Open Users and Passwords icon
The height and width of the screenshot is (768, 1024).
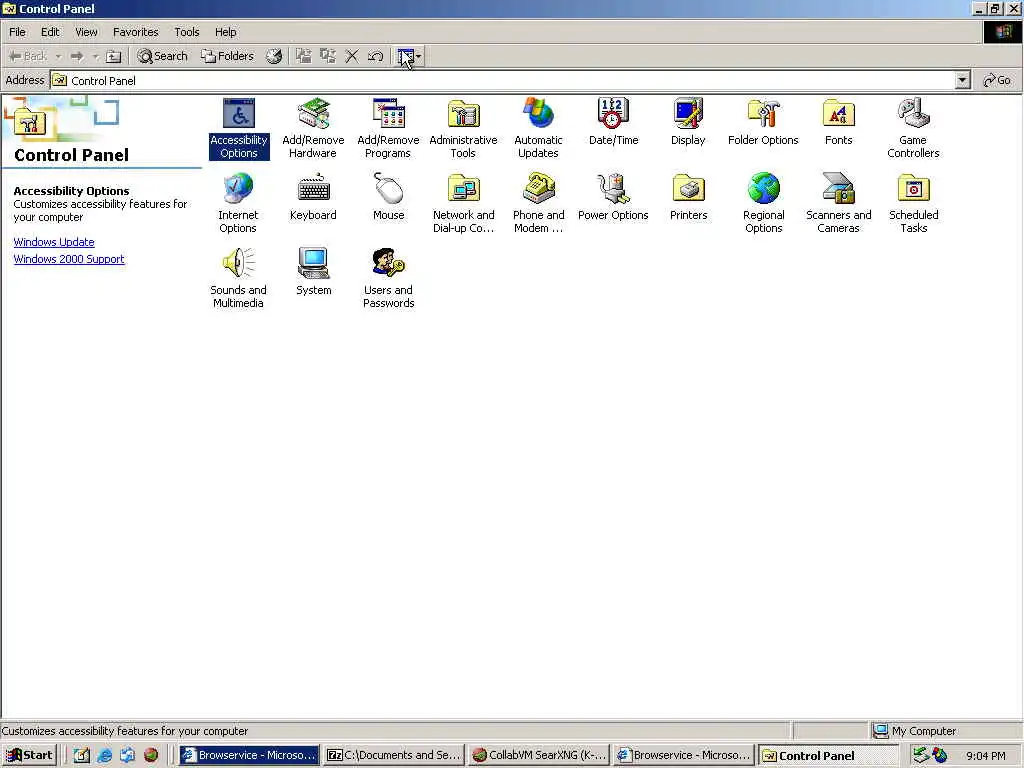(x=388, y=278)
